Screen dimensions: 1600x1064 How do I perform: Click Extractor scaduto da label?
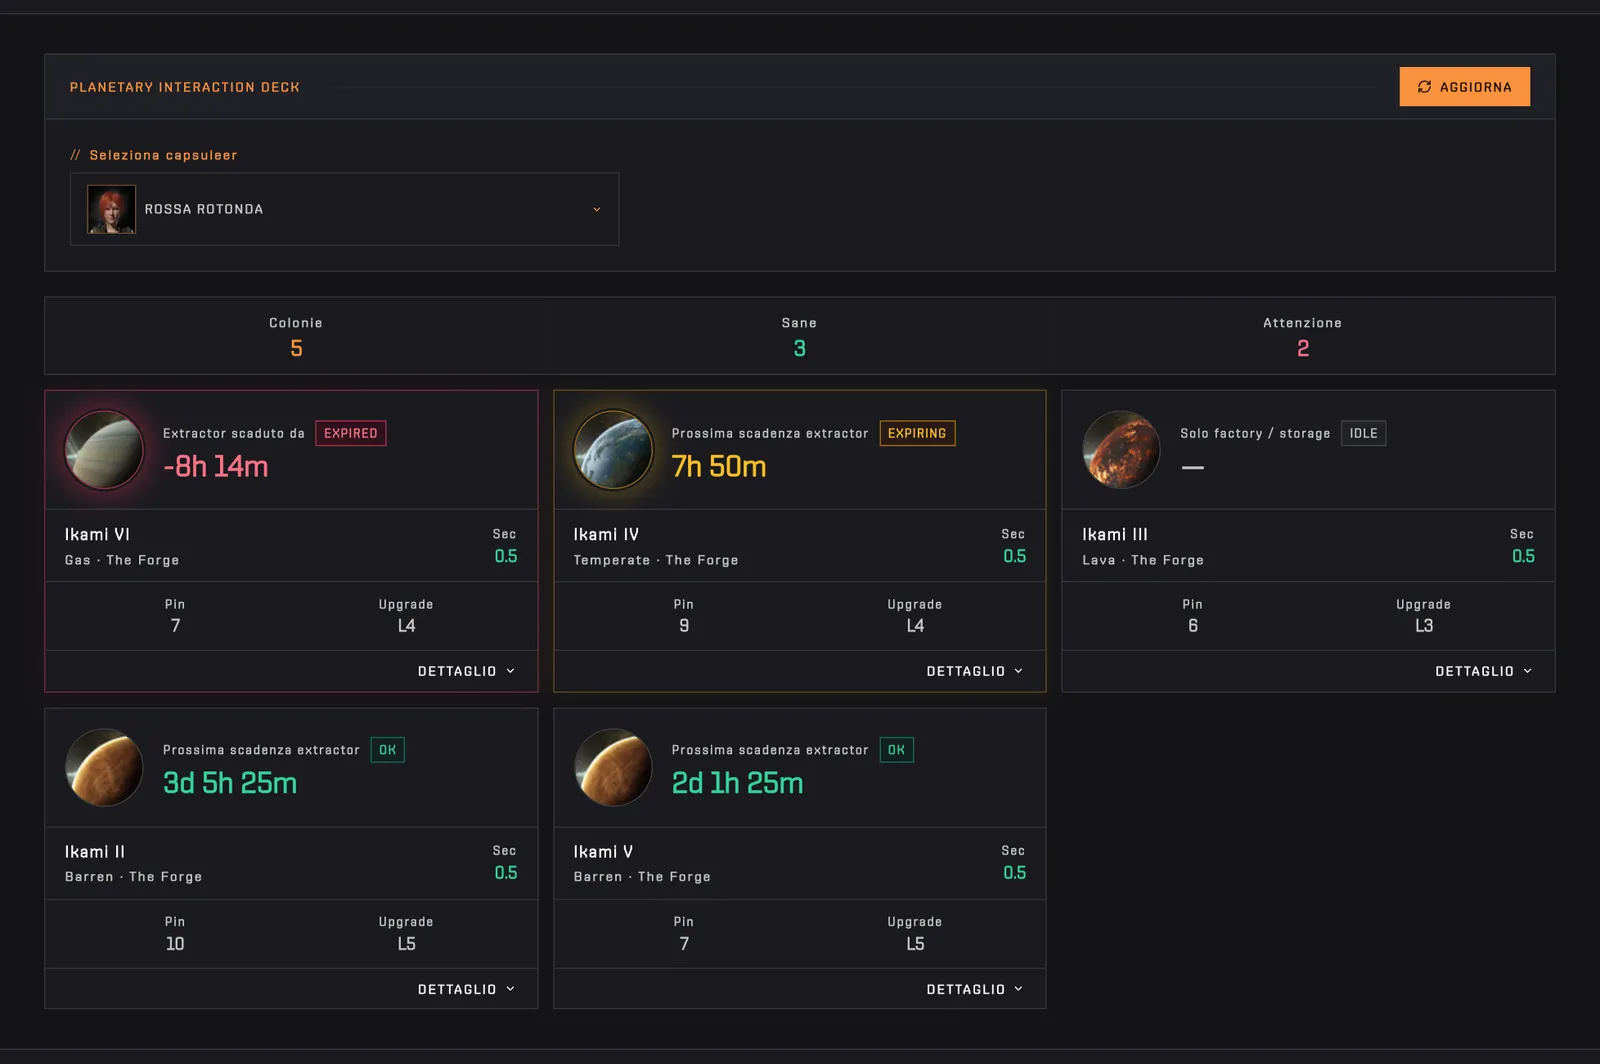tap(234, 433)
